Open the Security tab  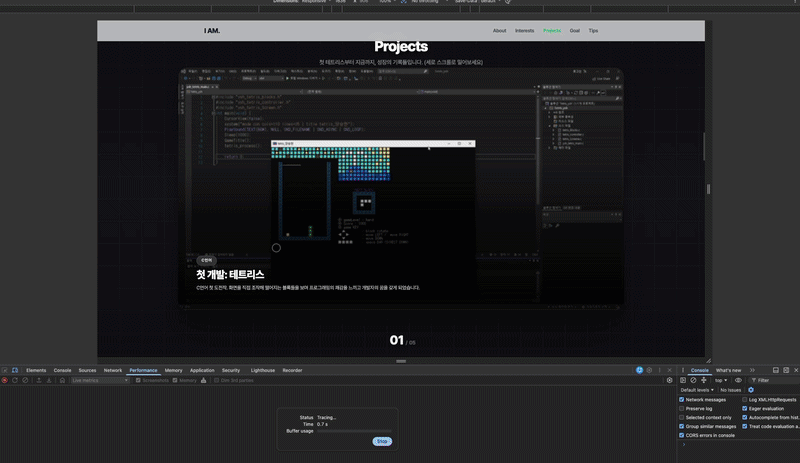click(231, 370)
